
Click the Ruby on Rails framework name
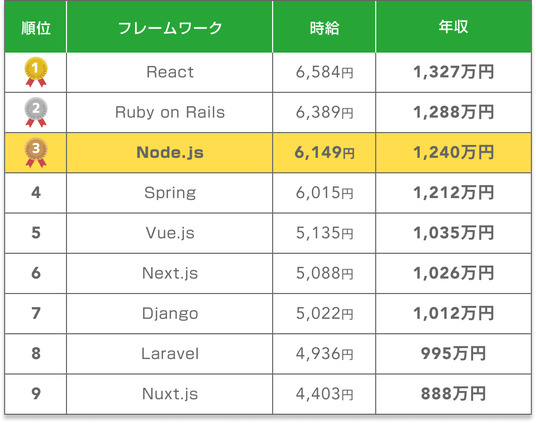(170, 112)
